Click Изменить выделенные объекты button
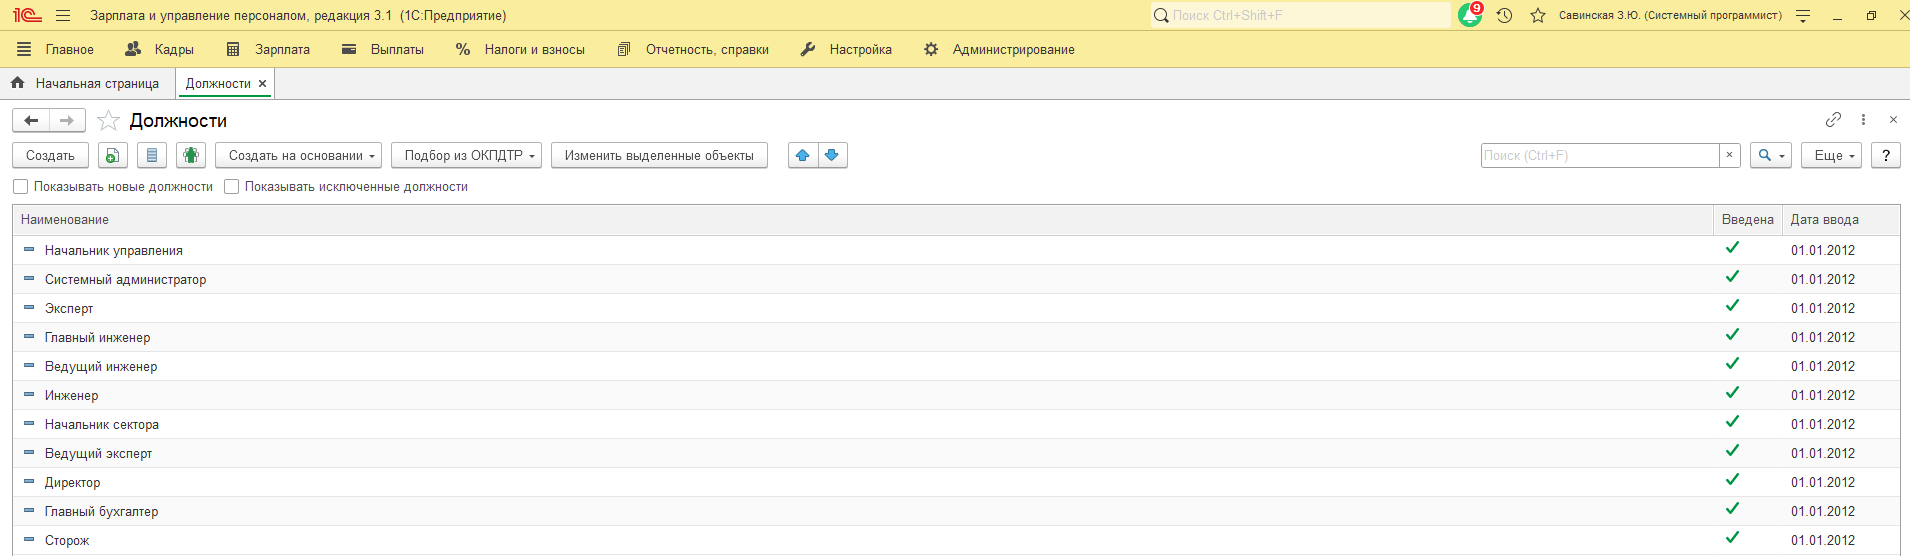This screenshot has height=556, width=1910. tap(659, 155)
